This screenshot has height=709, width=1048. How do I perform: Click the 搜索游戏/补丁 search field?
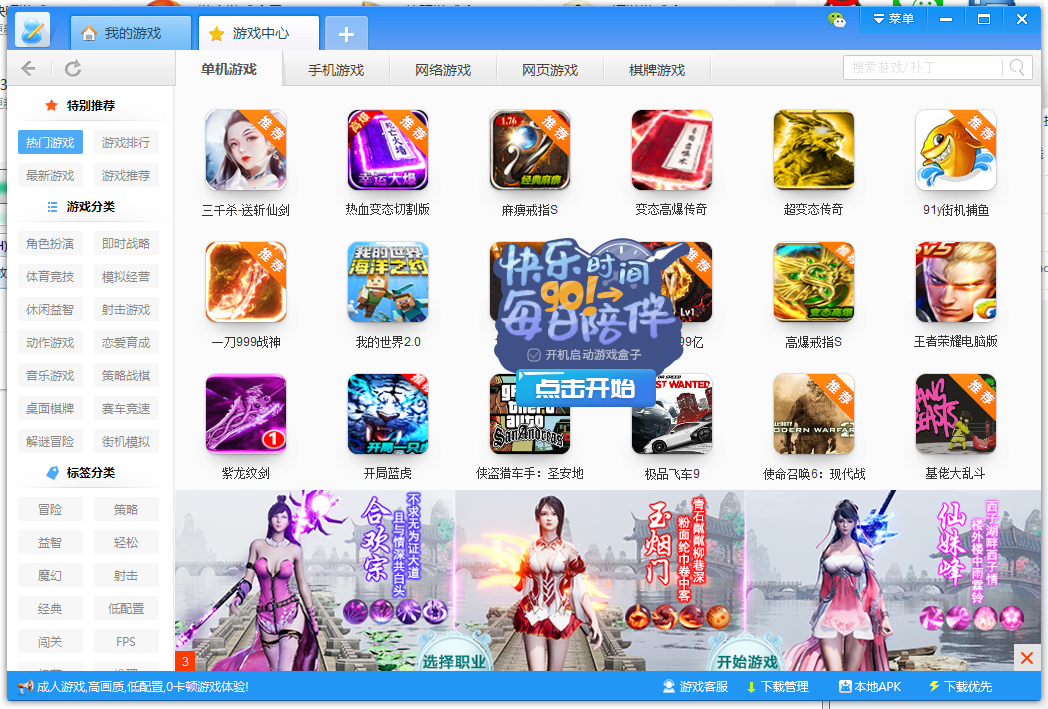tap(922, 67)
